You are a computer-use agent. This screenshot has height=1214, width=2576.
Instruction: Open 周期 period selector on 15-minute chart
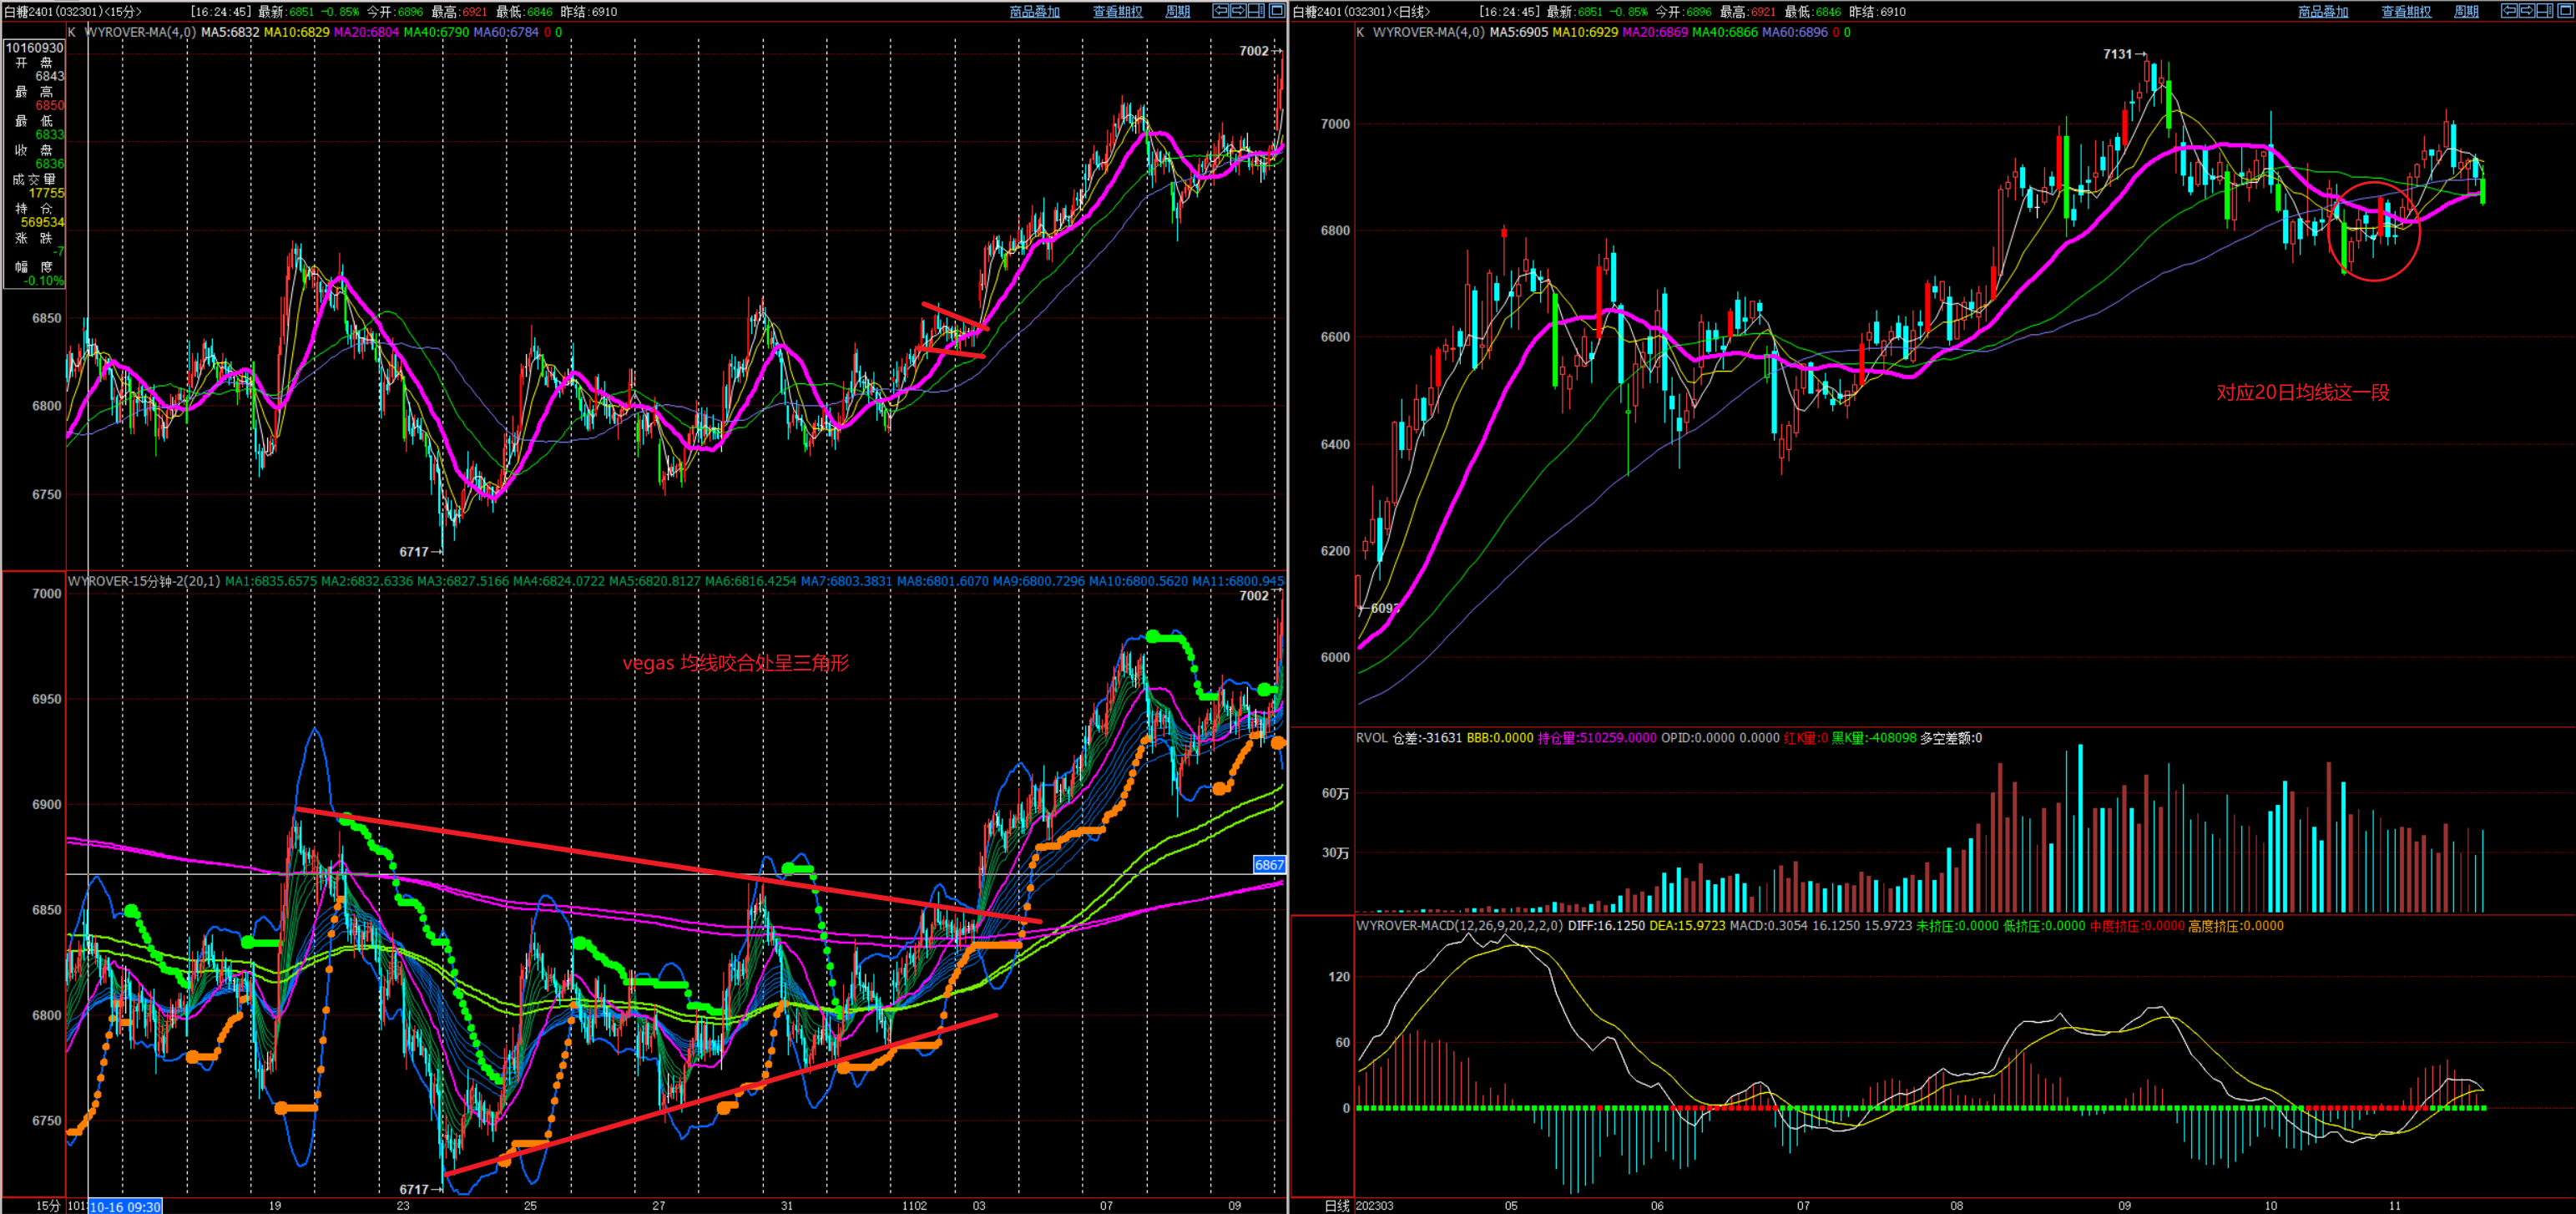click(x=1177, y=12)
